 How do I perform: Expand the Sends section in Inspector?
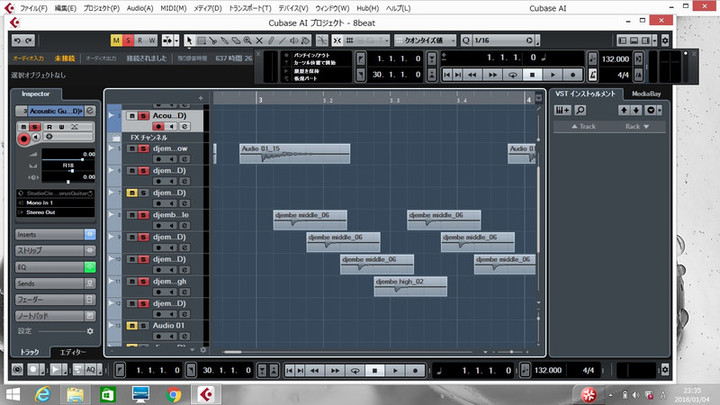tap(50, 283)
